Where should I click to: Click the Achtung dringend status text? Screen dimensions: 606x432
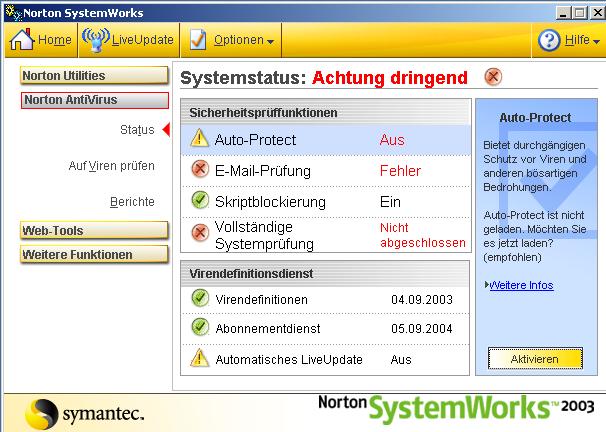[x=390, y=78]
